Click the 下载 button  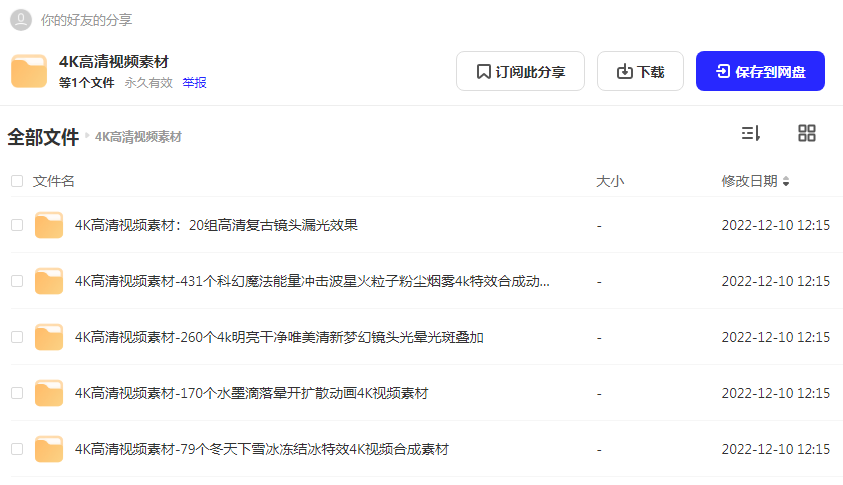640,71
